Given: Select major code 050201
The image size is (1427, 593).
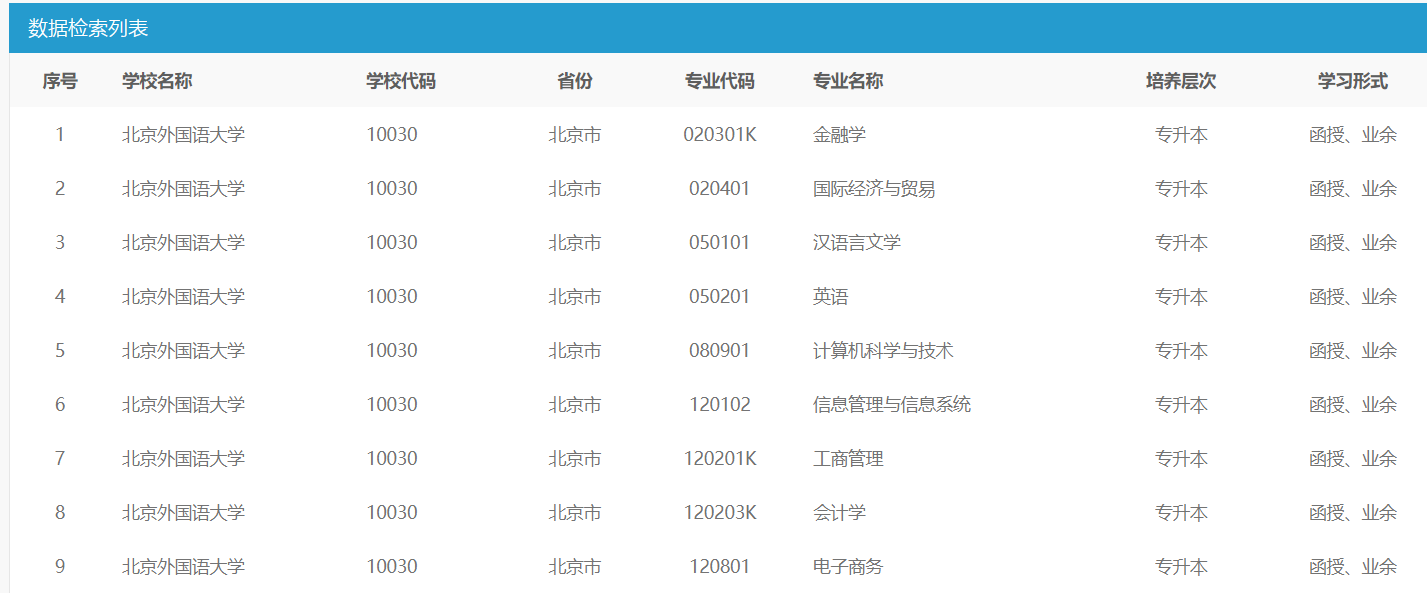Looking at the screenshot, I should (x=720, y=297).
